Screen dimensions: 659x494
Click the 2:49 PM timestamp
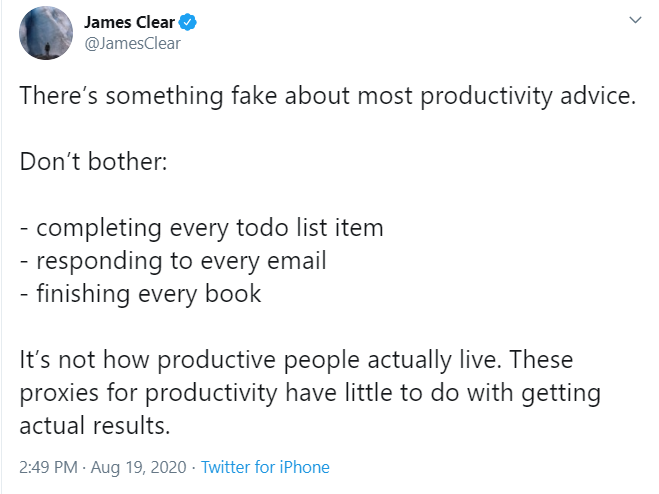click(x=48, y=467)
